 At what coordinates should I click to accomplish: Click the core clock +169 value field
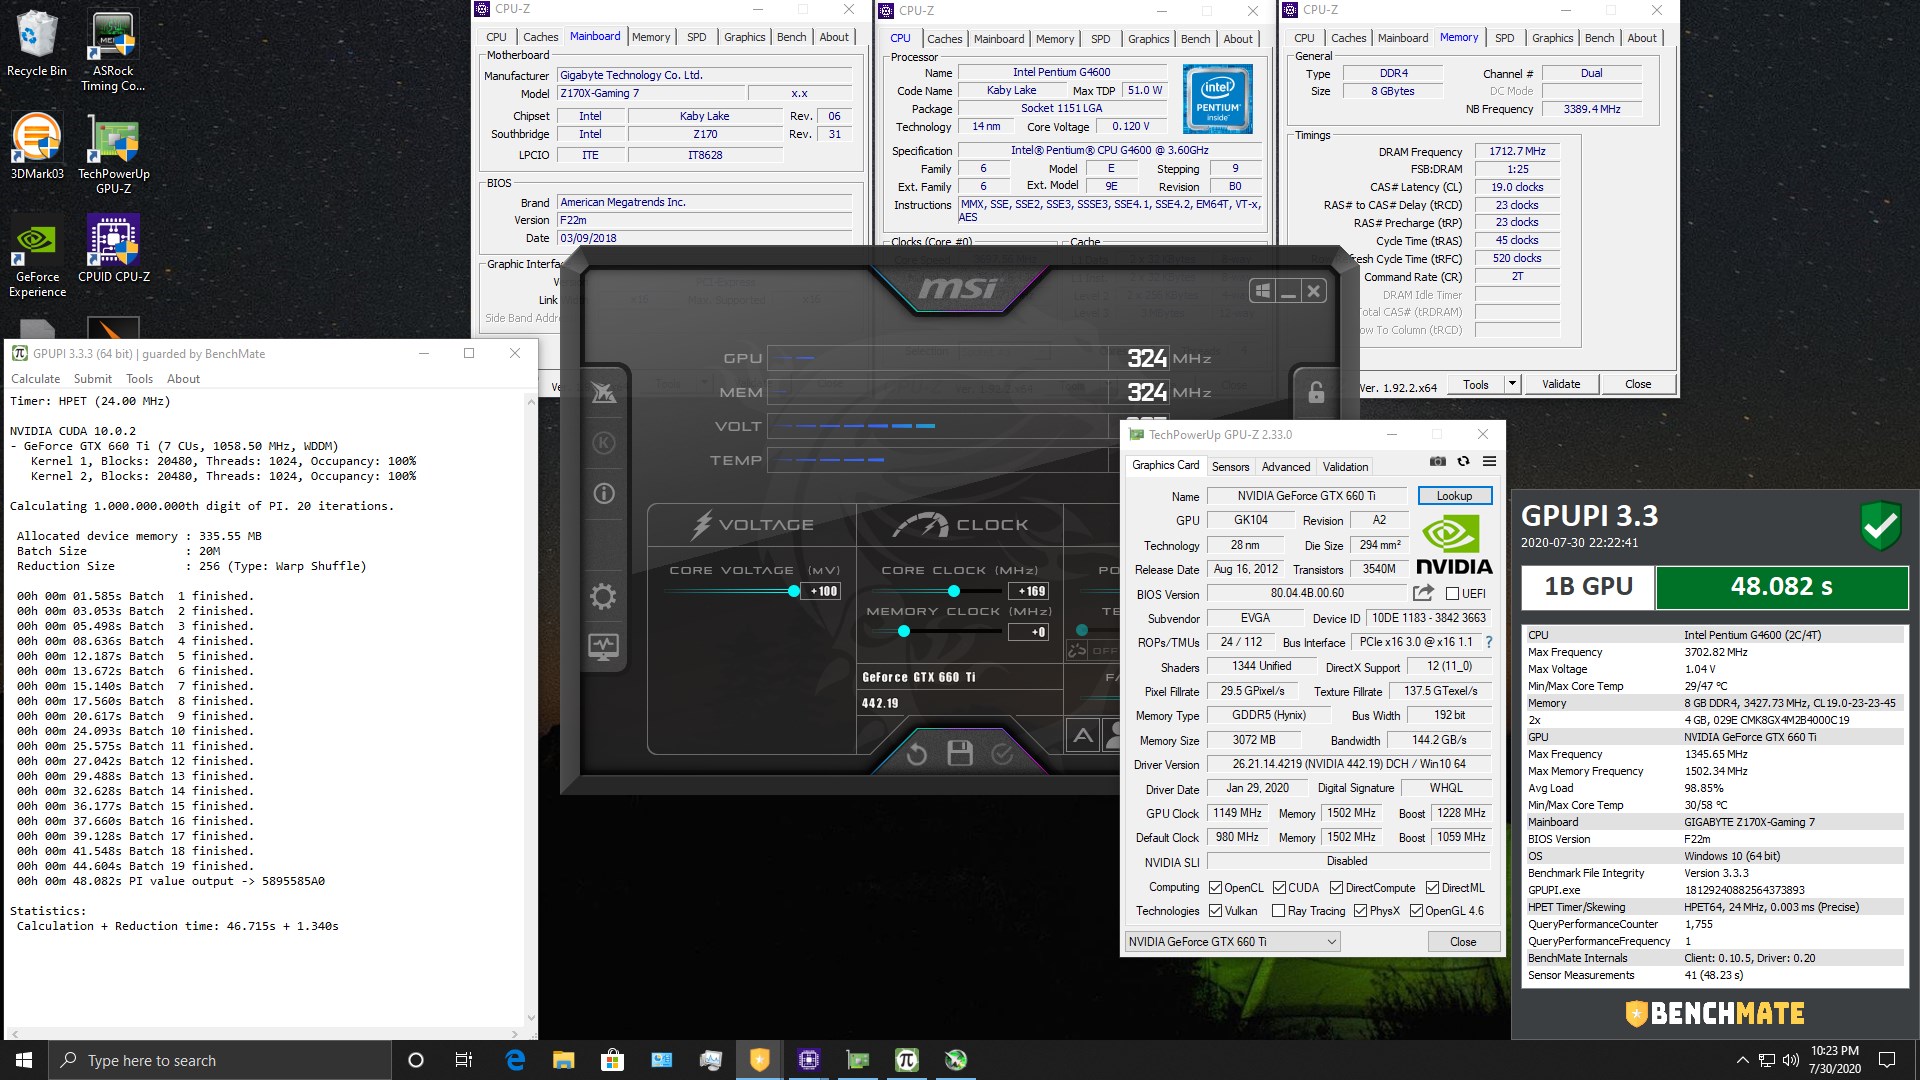coord(1027,591)
